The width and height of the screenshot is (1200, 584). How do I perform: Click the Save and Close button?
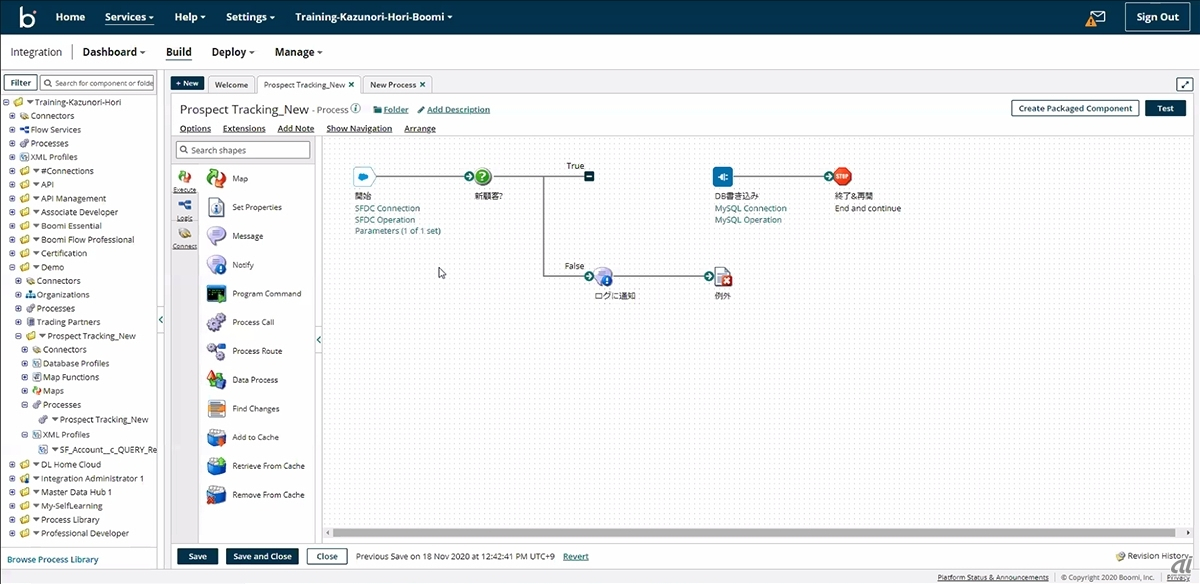(x=262, y=556)
